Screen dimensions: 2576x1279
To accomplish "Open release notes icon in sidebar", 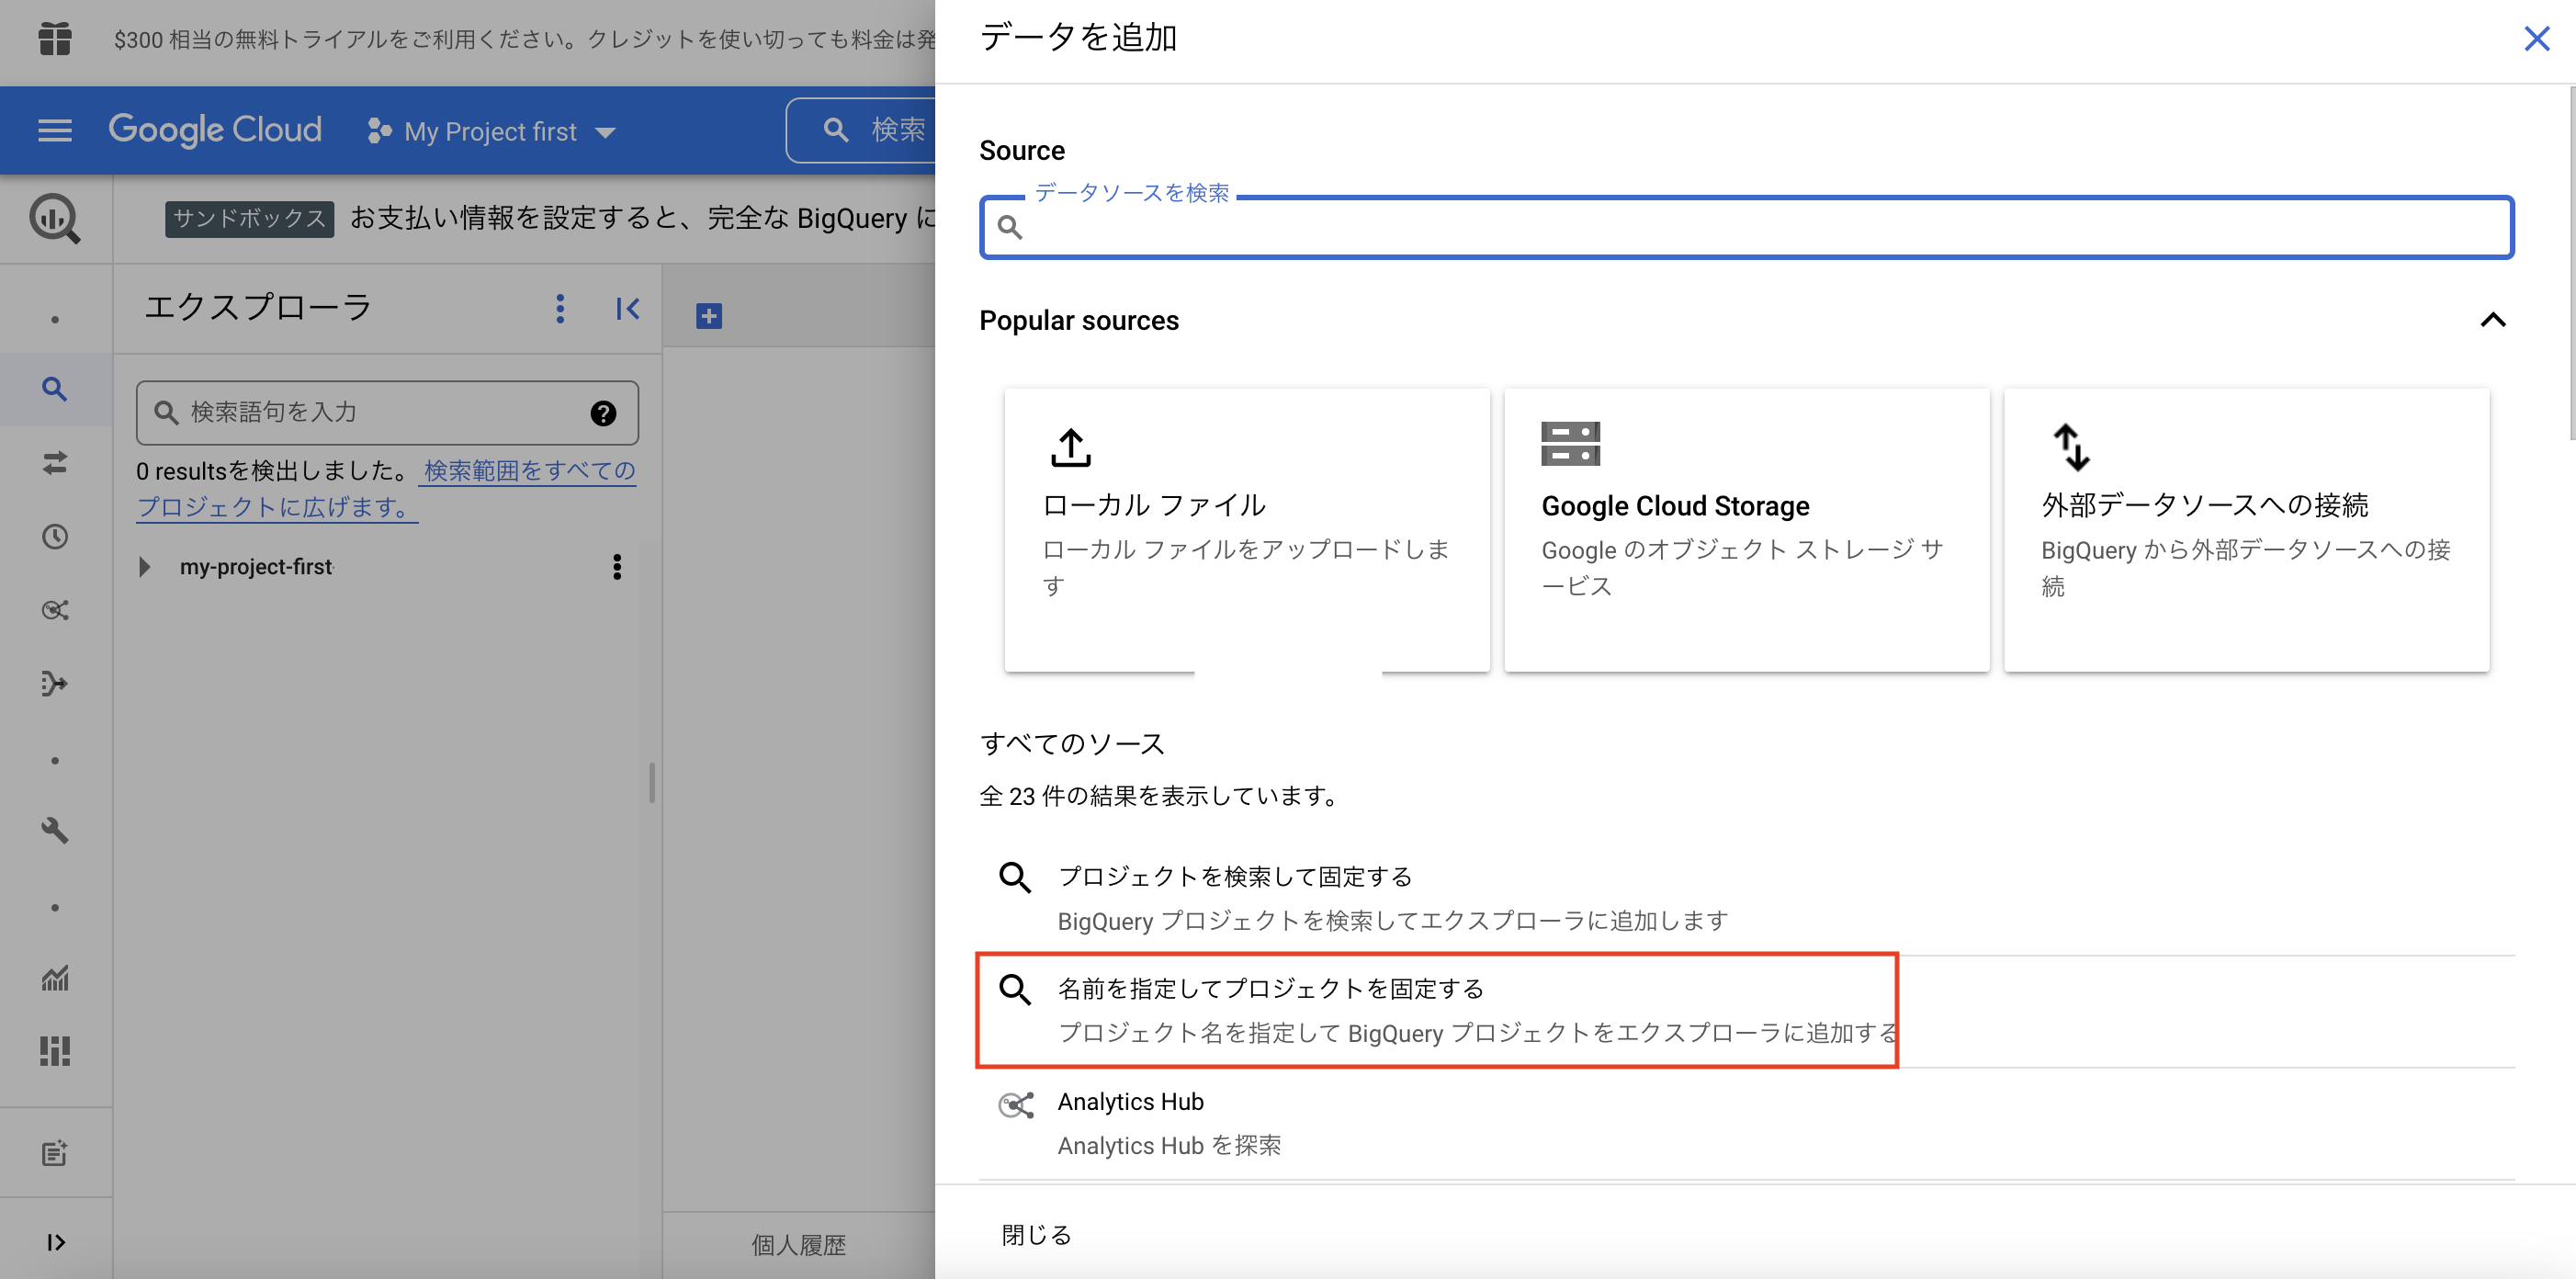I will [x=55, y=1153].
